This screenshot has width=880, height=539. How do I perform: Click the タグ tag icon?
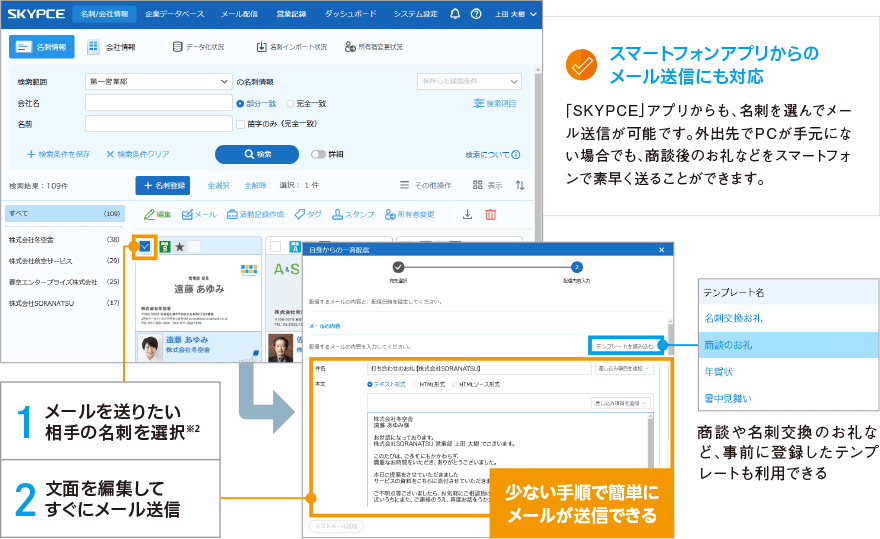pyautogui.click(x=300, y=214)
